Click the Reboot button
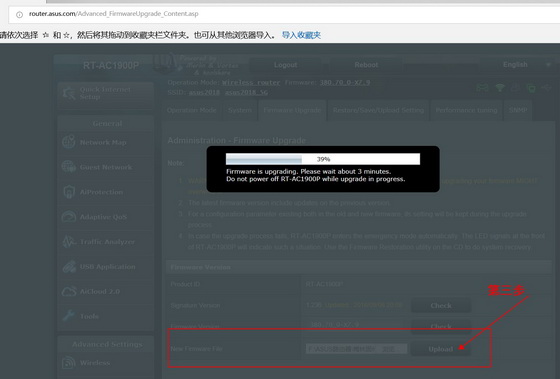The width and height of the screenshot is (560, 379). 366,65
